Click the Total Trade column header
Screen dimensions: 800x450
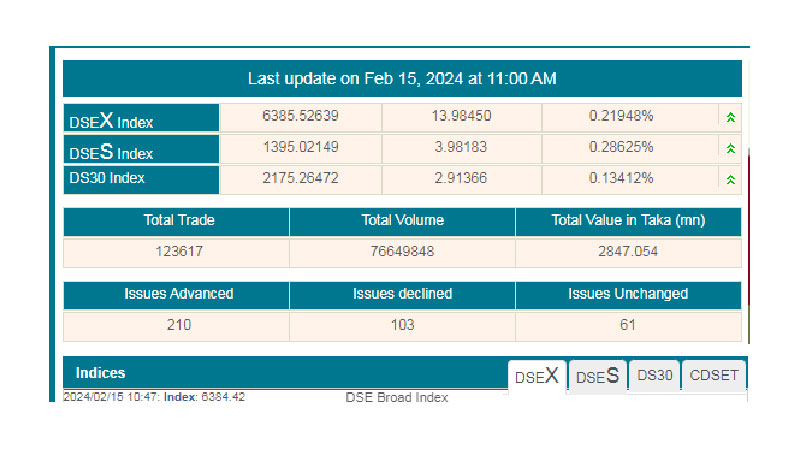pos(176,221)
